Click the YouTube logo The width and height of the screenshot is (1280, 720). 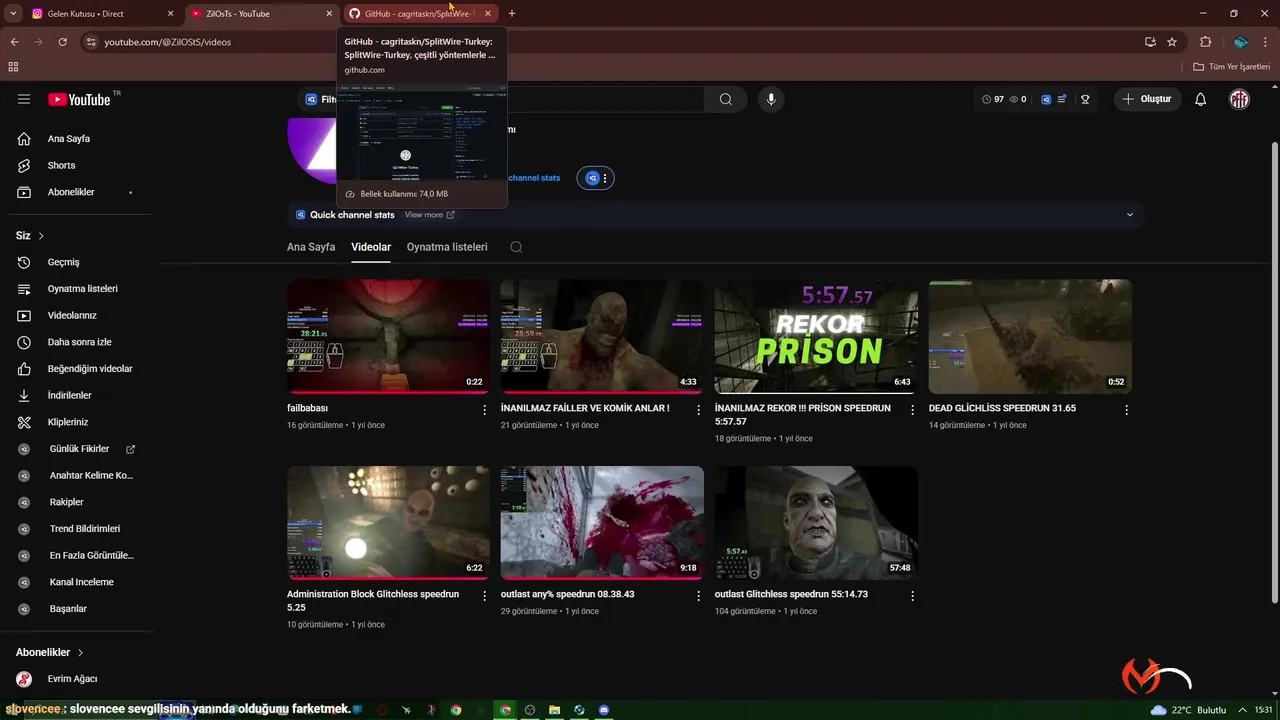[x=80, y=99]
